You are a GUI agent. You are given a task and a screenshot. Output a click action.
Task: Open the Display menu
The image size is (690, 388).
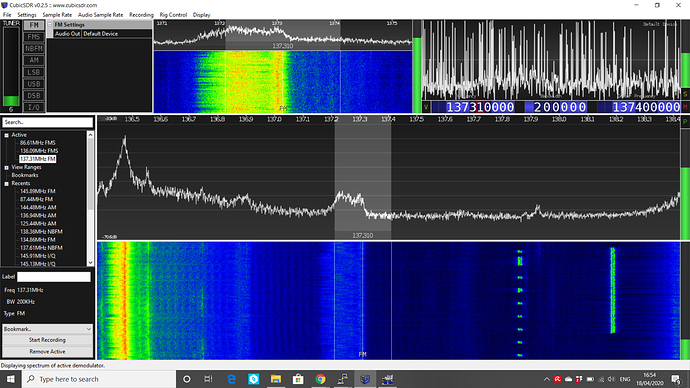(202, 15)
